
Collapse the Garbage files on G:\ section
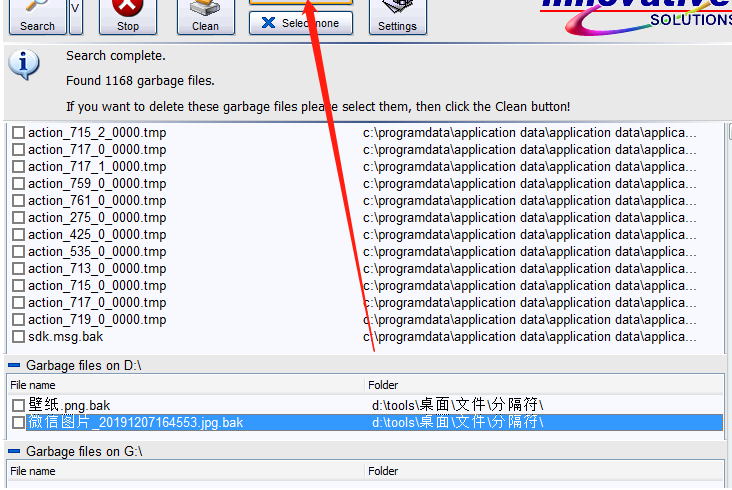click(14, 451)
